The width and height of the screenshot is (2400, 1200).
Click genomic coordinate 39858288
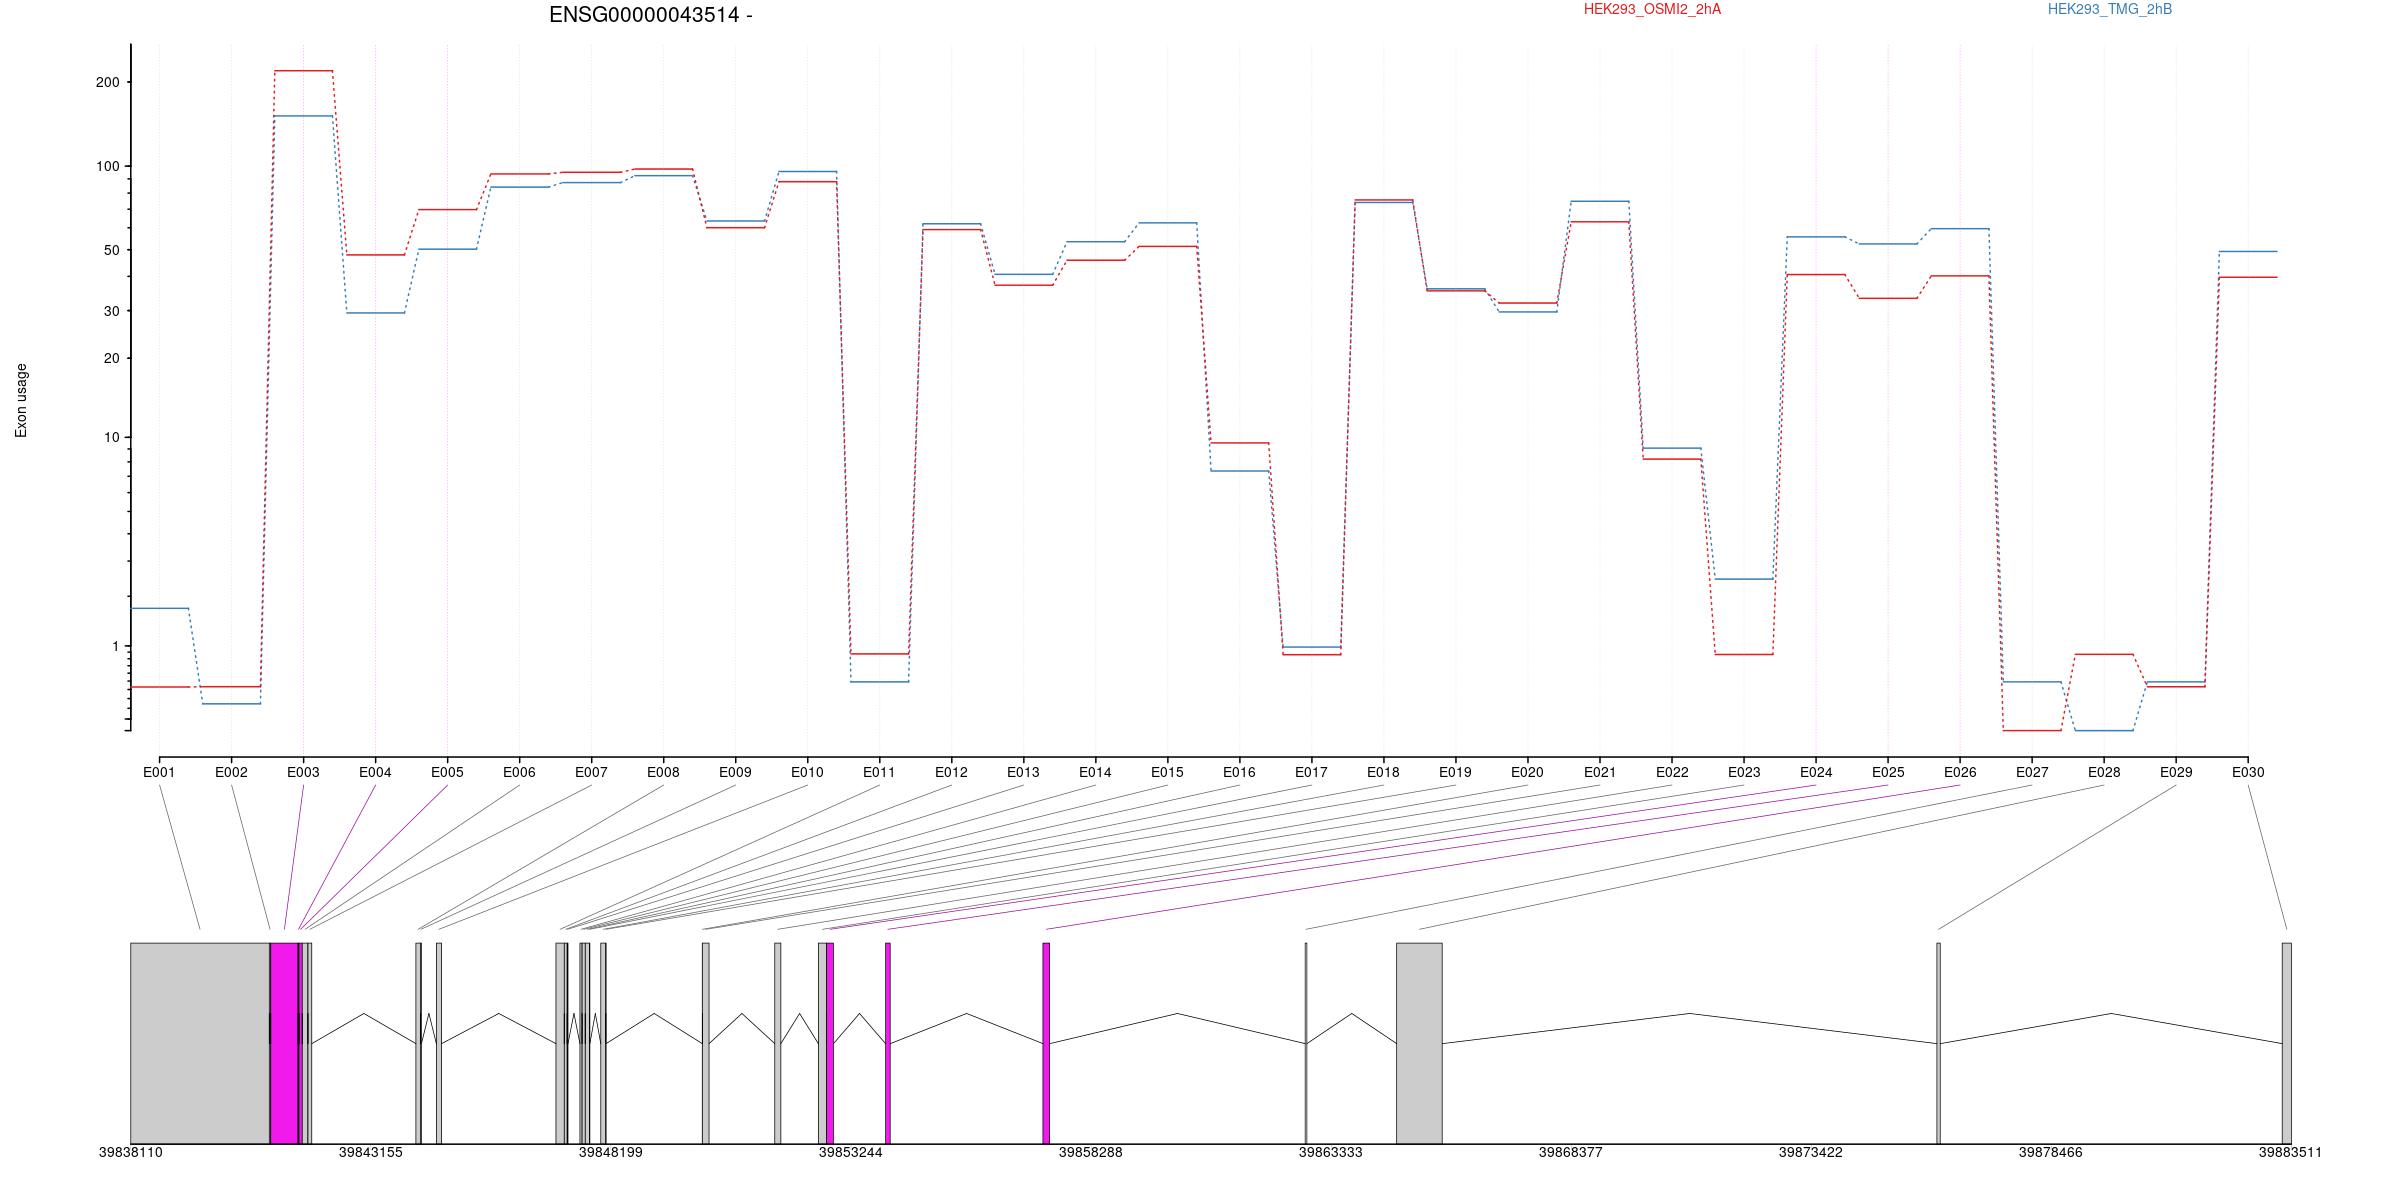[x=1090, y=1152]
